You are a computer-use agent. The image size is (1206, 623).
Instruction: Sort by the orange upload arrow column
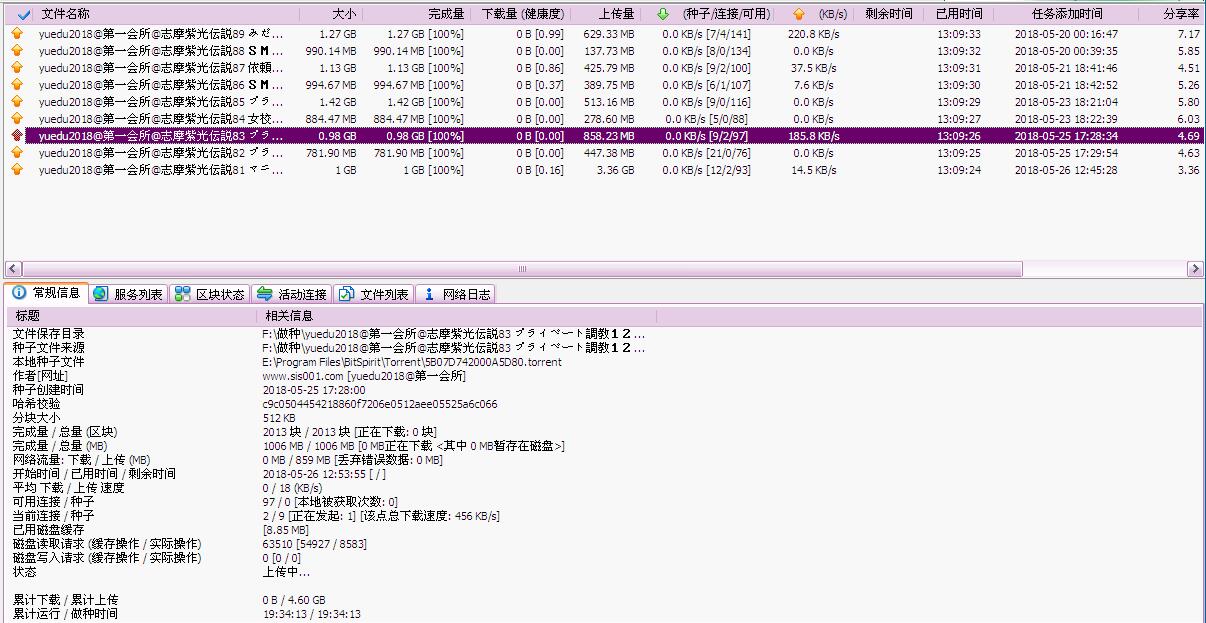tap(798, 15)
